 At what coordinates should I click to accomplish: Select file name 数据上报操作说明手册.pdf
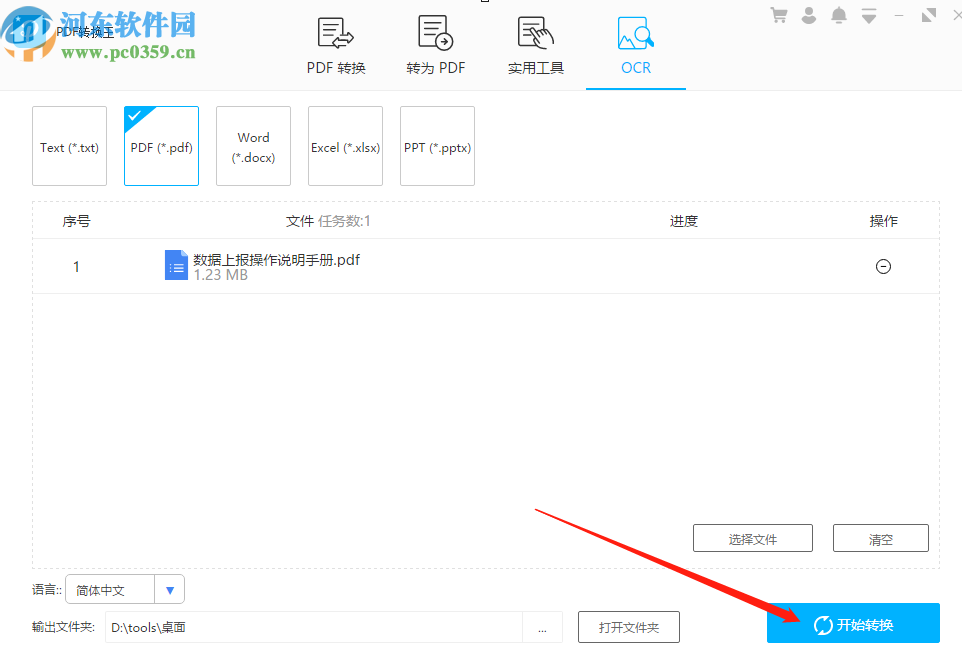pos(277,260)
